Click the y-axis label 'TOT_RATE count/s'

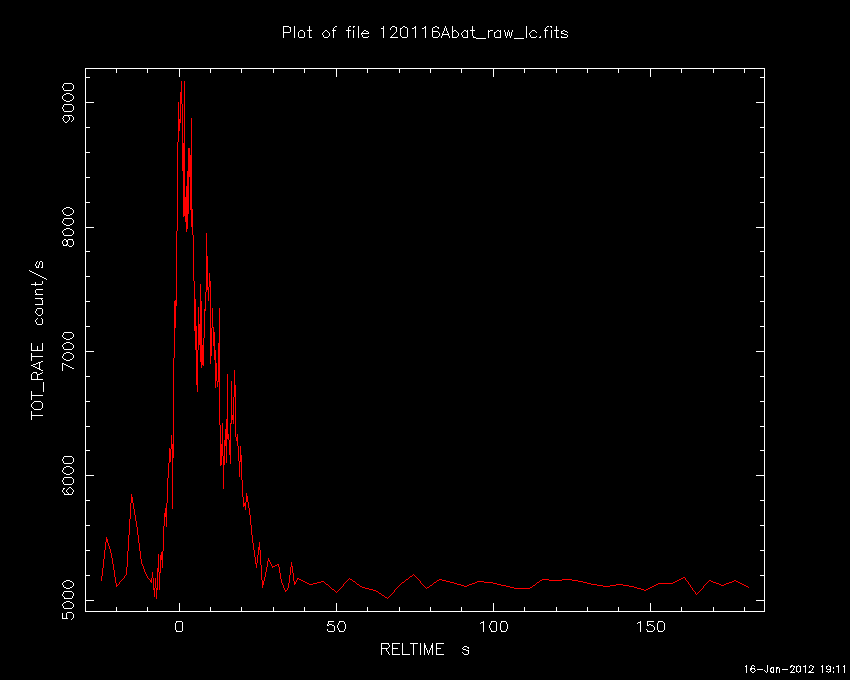[x=37, y=340]
